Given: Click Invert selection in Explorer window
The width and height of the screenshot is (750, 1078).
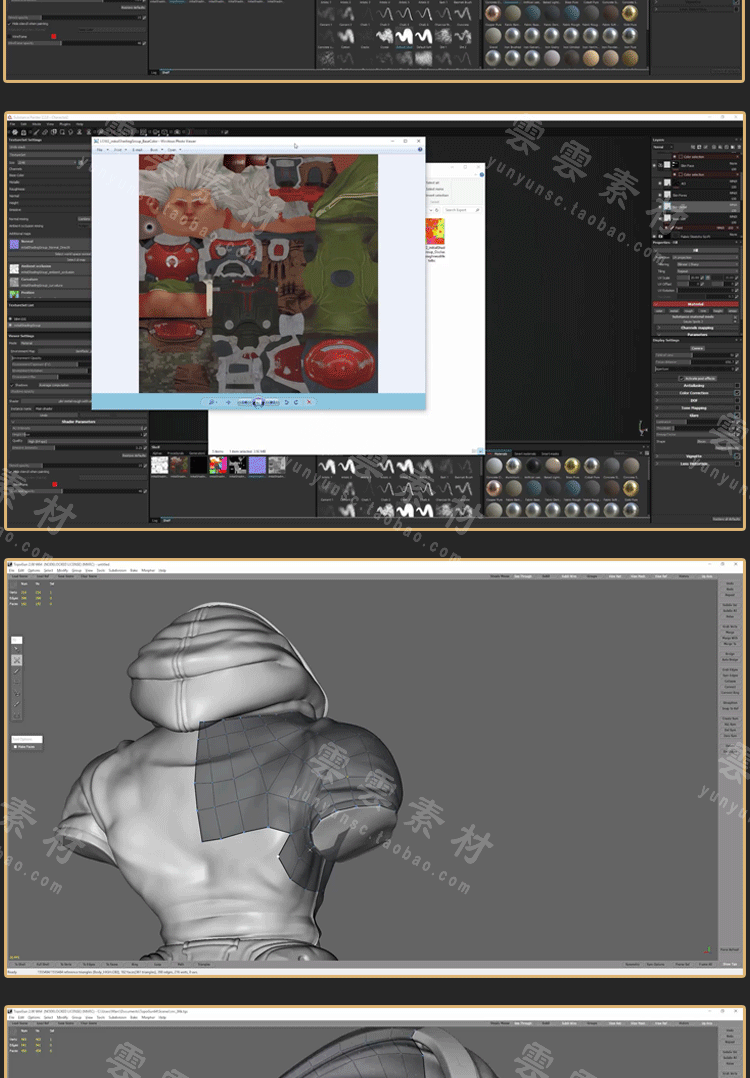Looking at the screenshot, I should [437, 195].
